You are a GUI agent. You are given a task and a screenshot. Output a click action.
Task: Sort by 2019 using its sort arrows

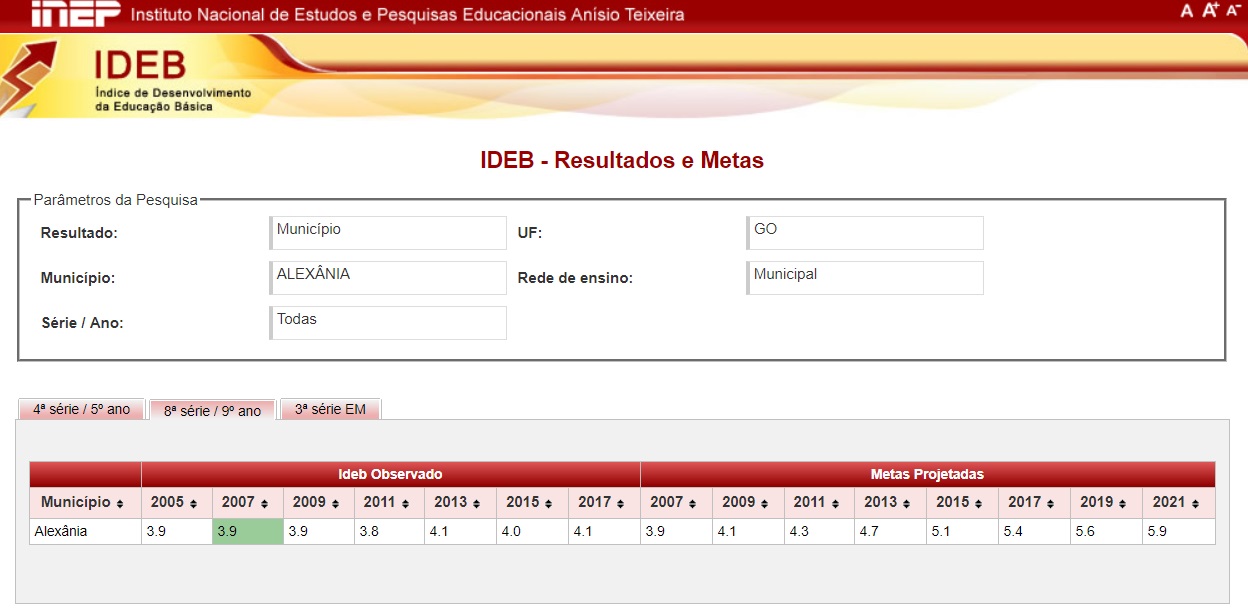tap(1122, 503)
